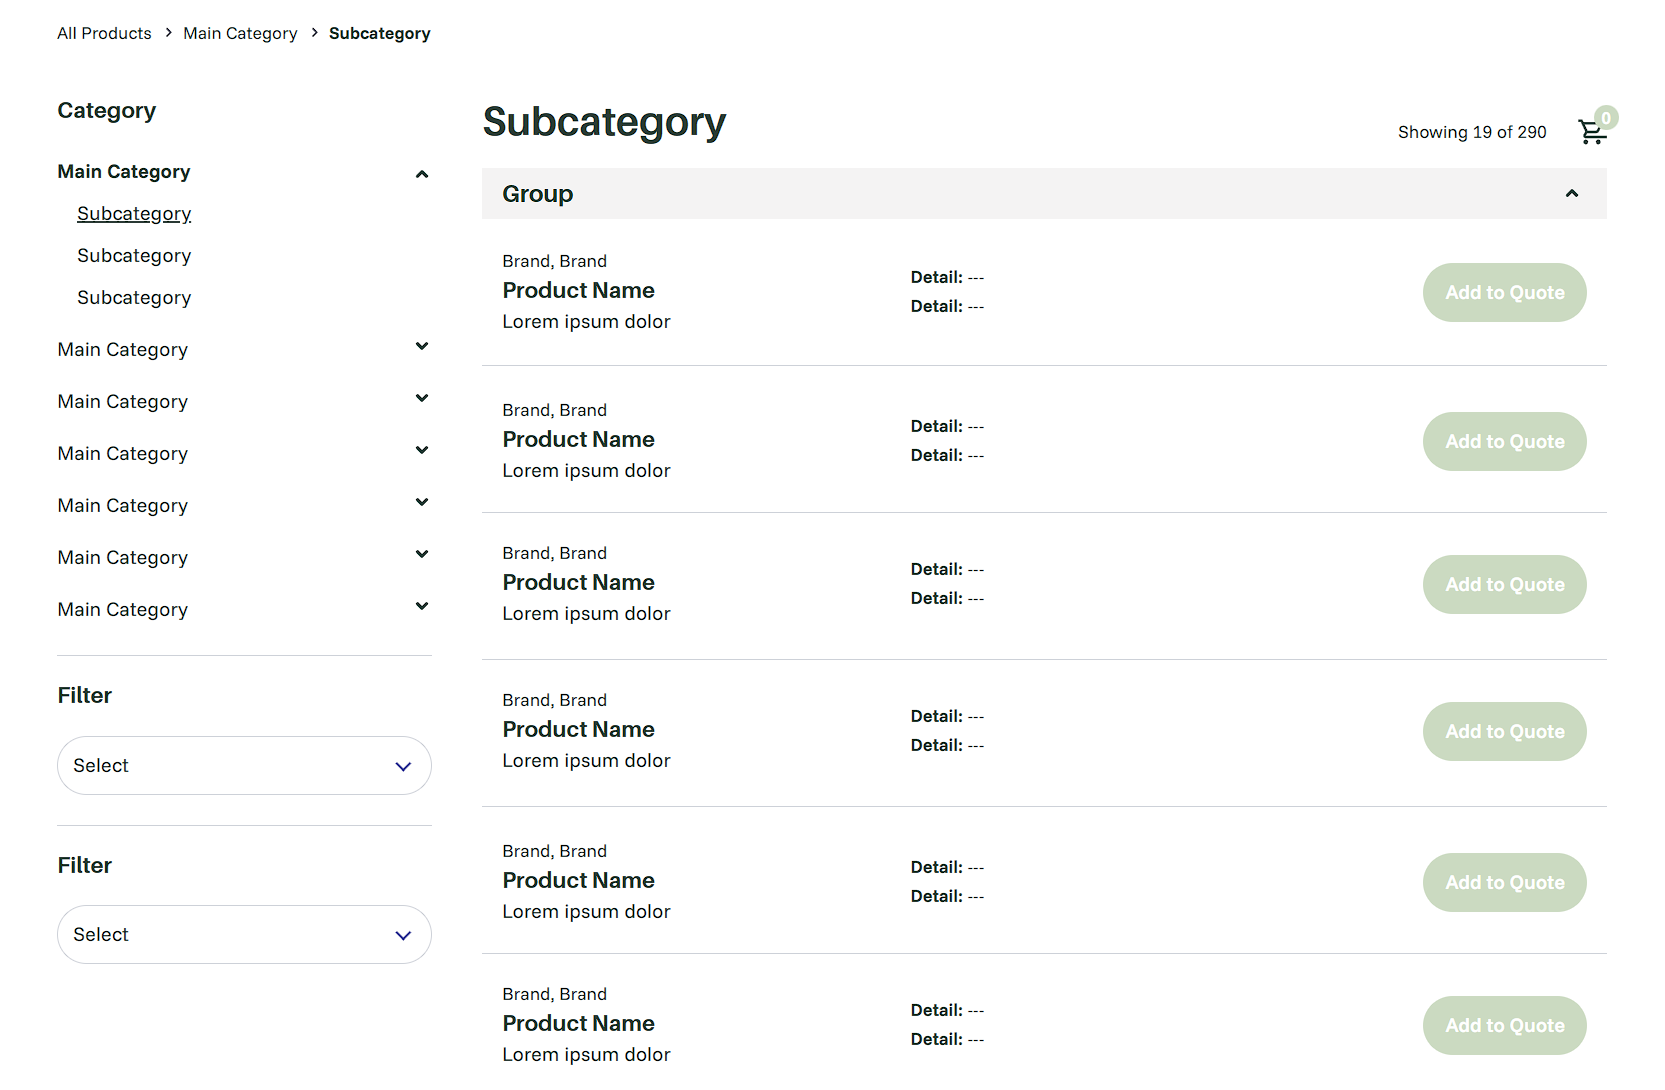Open Main Category from the breadcrumb trail
Screen dimensions: 1665x1090
(240, 33)
